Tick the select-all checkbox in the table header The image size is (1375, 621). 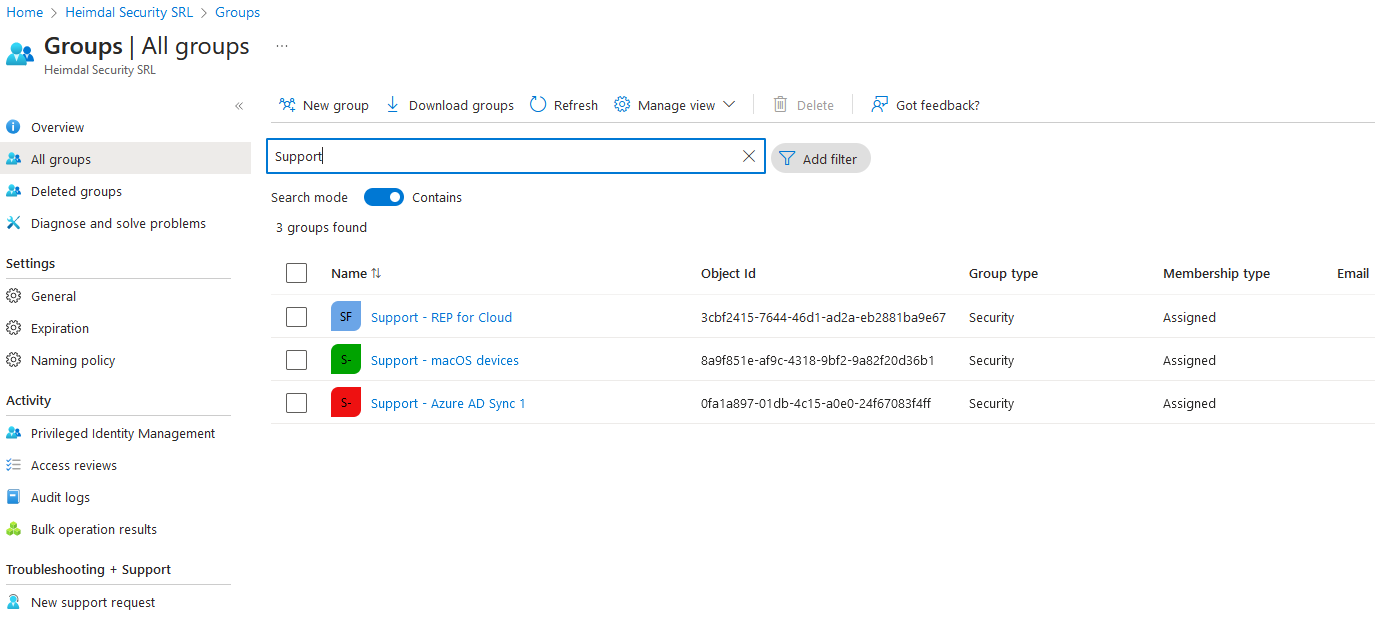pyautogui.click(x=296, y=273)
